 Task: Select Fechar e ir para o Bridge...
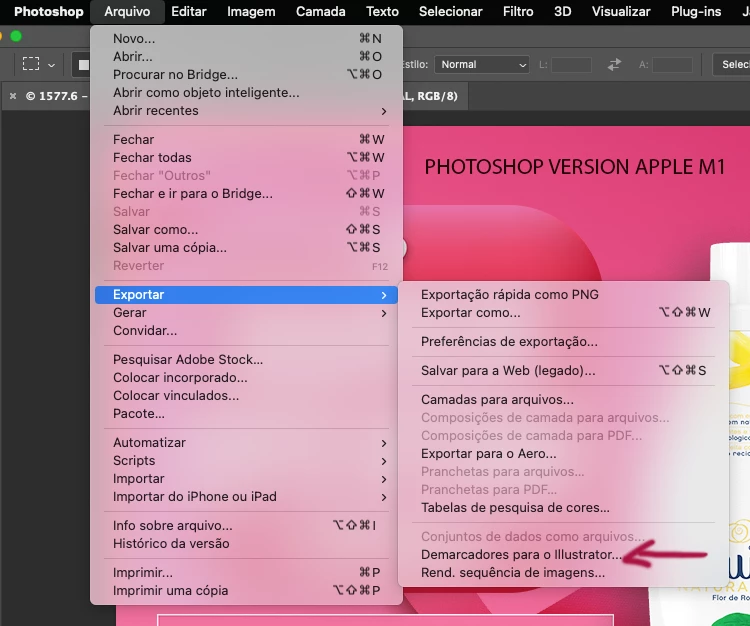point(246,193)
